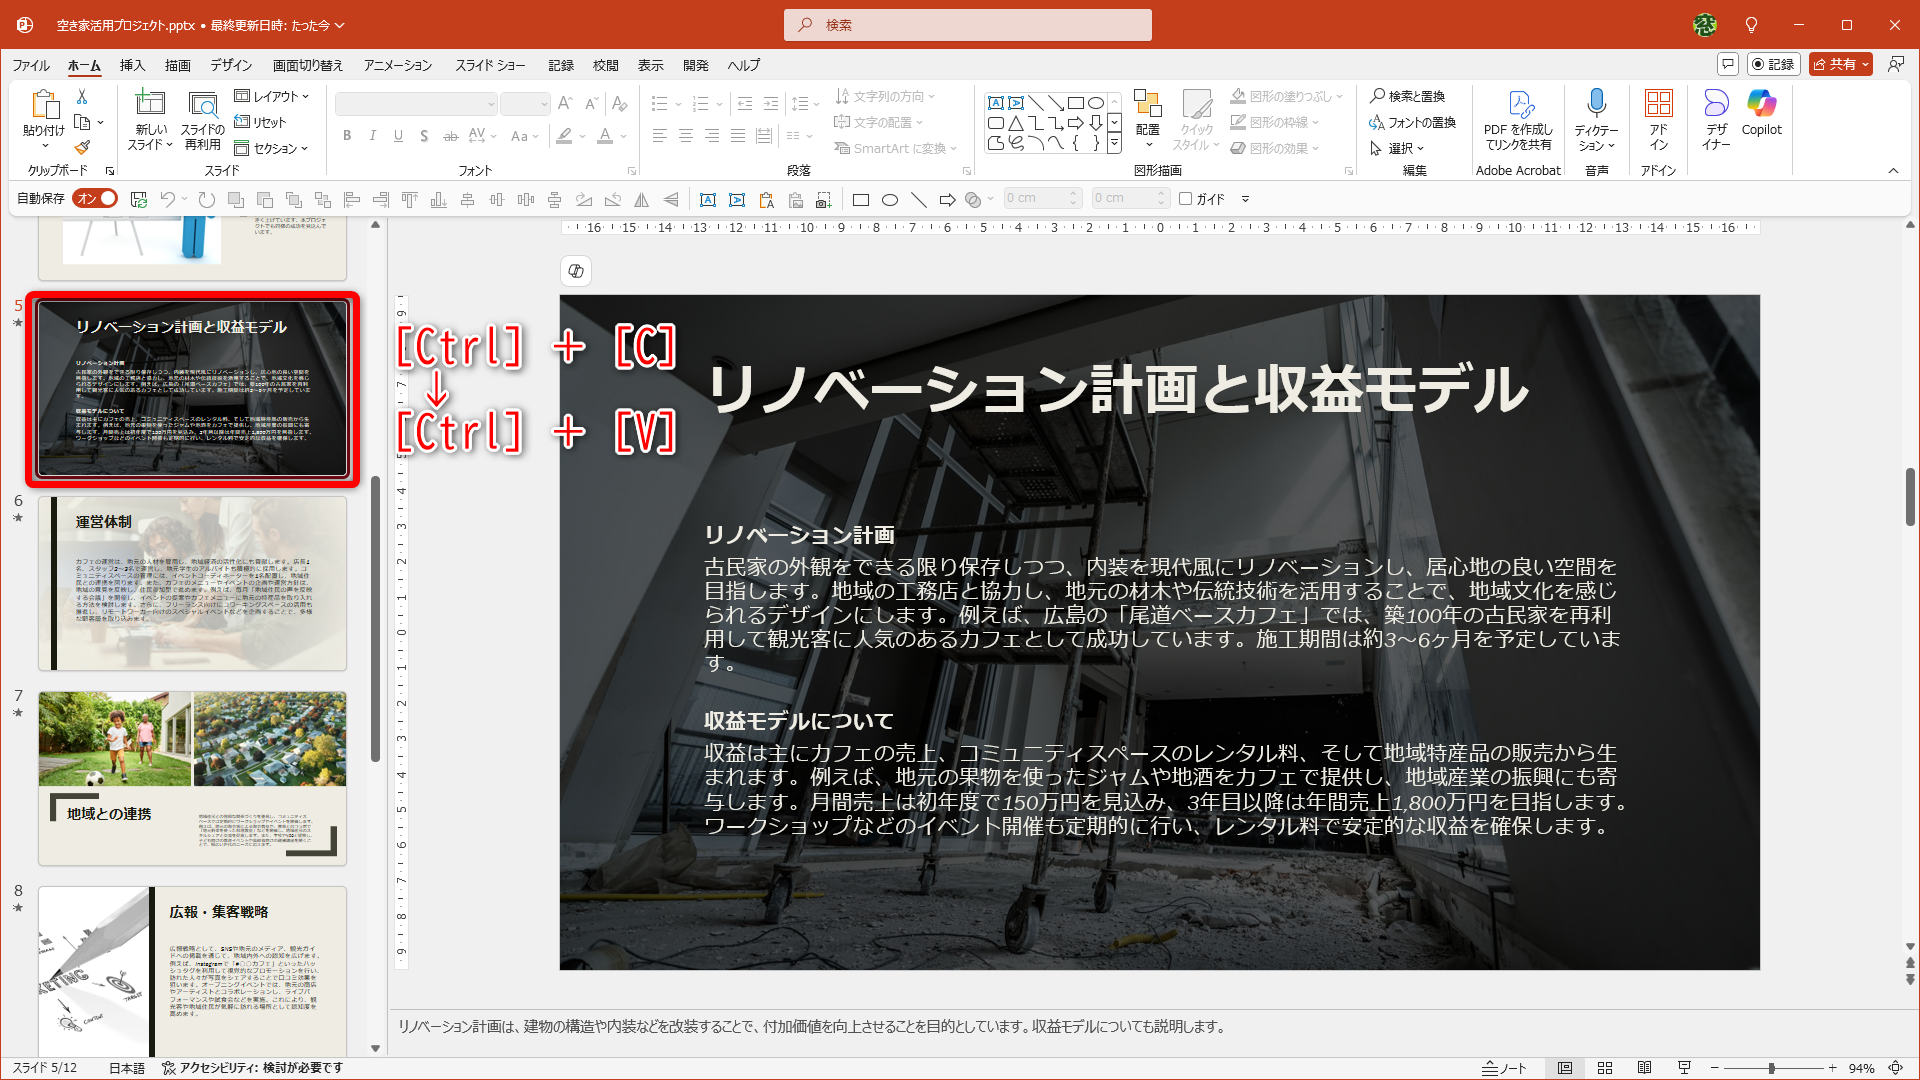
Task: Open the bullet list style dropdown
Action: point(677,102)
